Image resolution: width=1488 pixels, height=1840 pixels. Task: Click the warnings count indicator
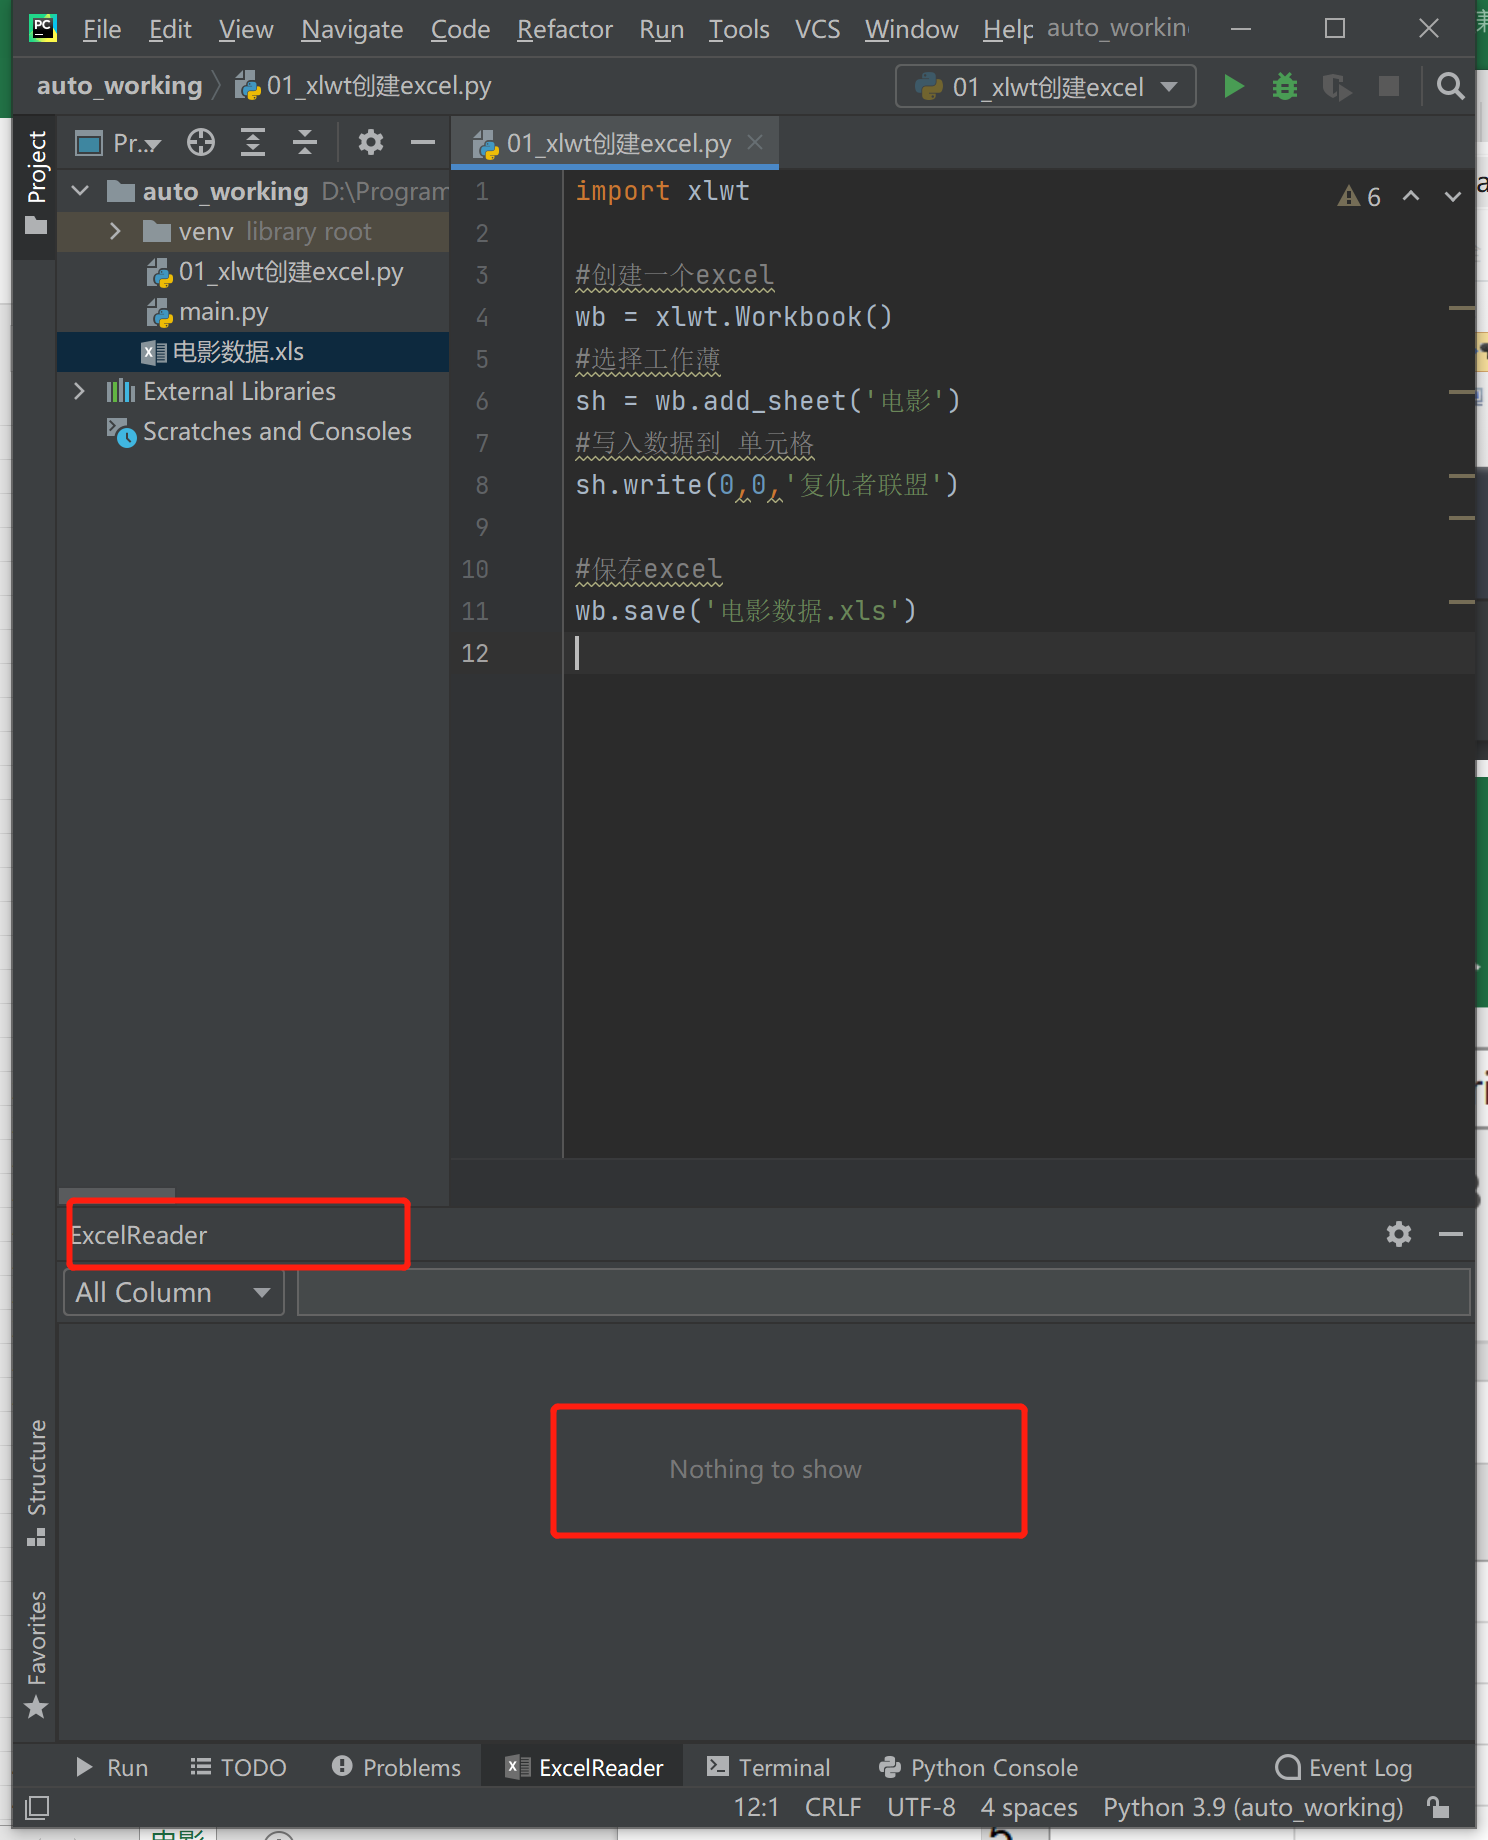point(1360,196)
